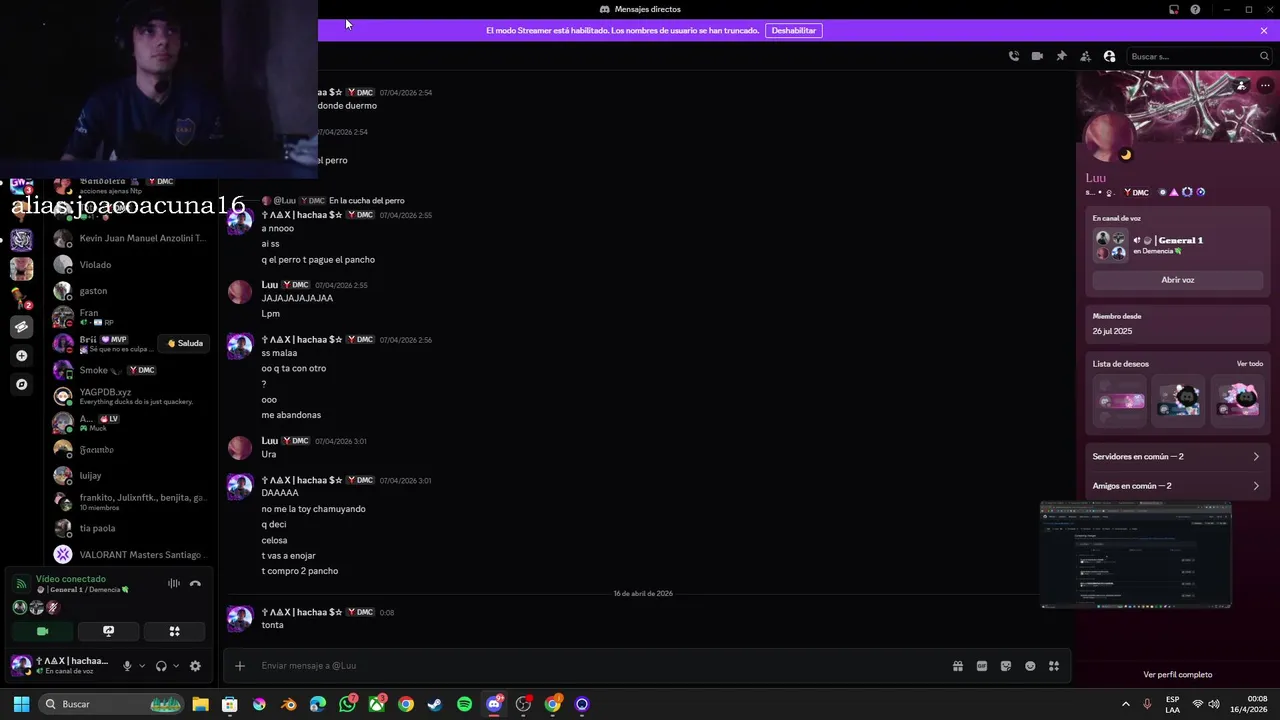Open direct message with gaston
This screenshot has width=1280, height=720.
point(131,291)
